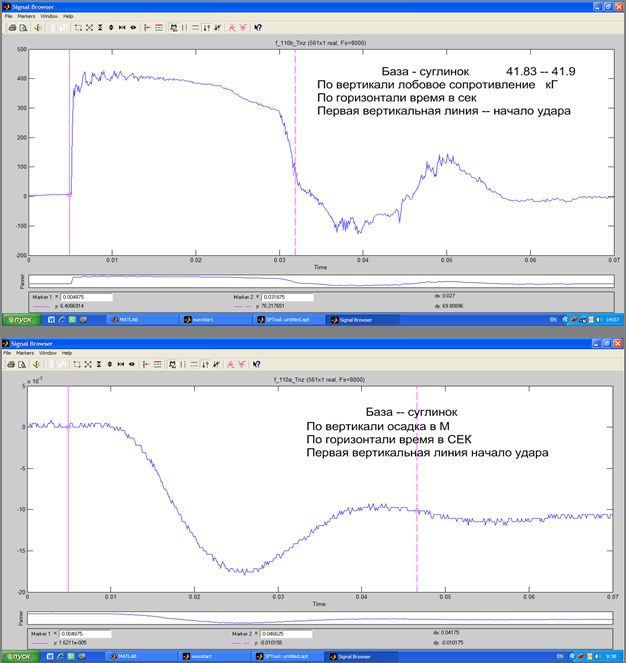Activate Mouse Zoom tool in top window toolbar
Viewport: 626px width, 663px height.
(75, 28)
